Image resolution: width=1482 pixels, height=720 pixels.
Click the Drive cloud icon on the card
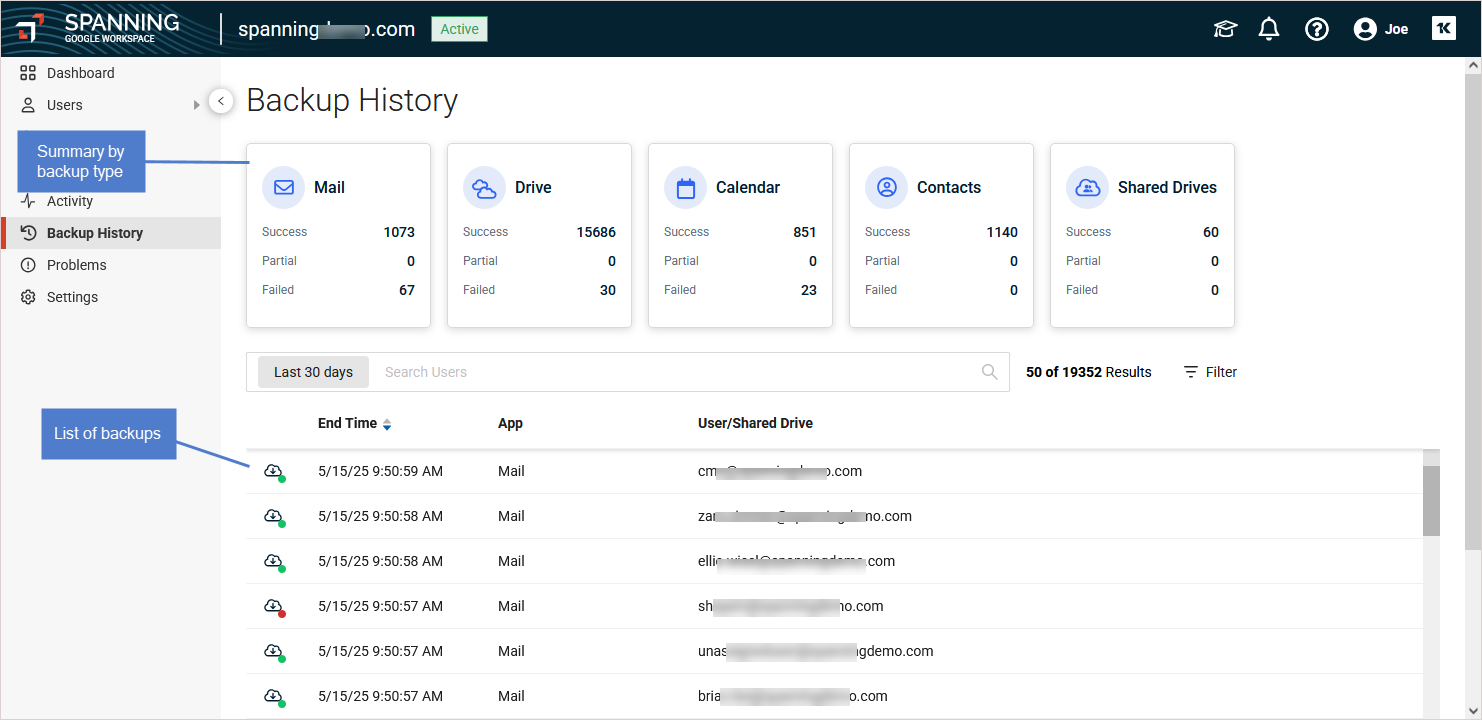(484, 187)
